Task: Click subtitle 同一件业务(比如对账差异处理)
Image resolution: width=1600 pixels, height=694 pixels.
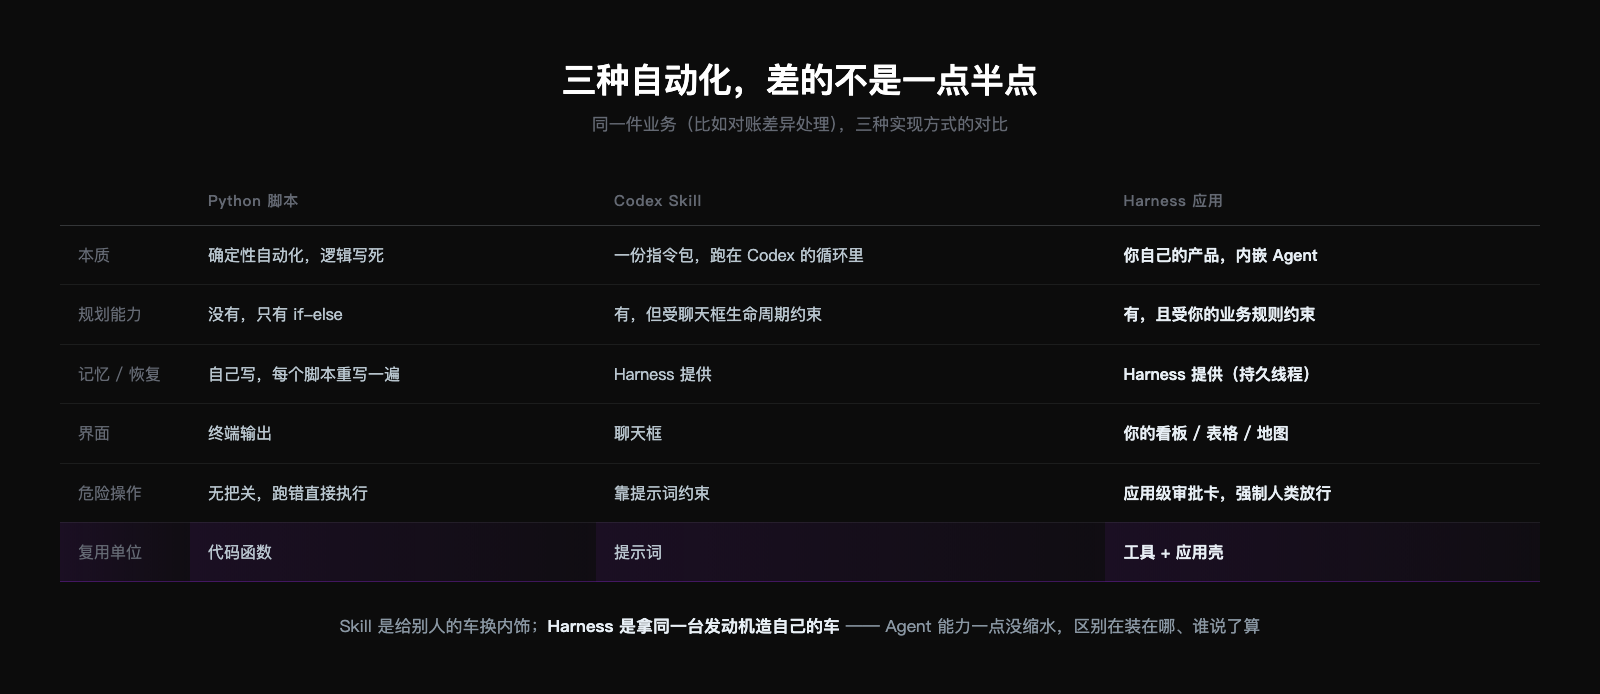Action: click(x=716, y=125)
